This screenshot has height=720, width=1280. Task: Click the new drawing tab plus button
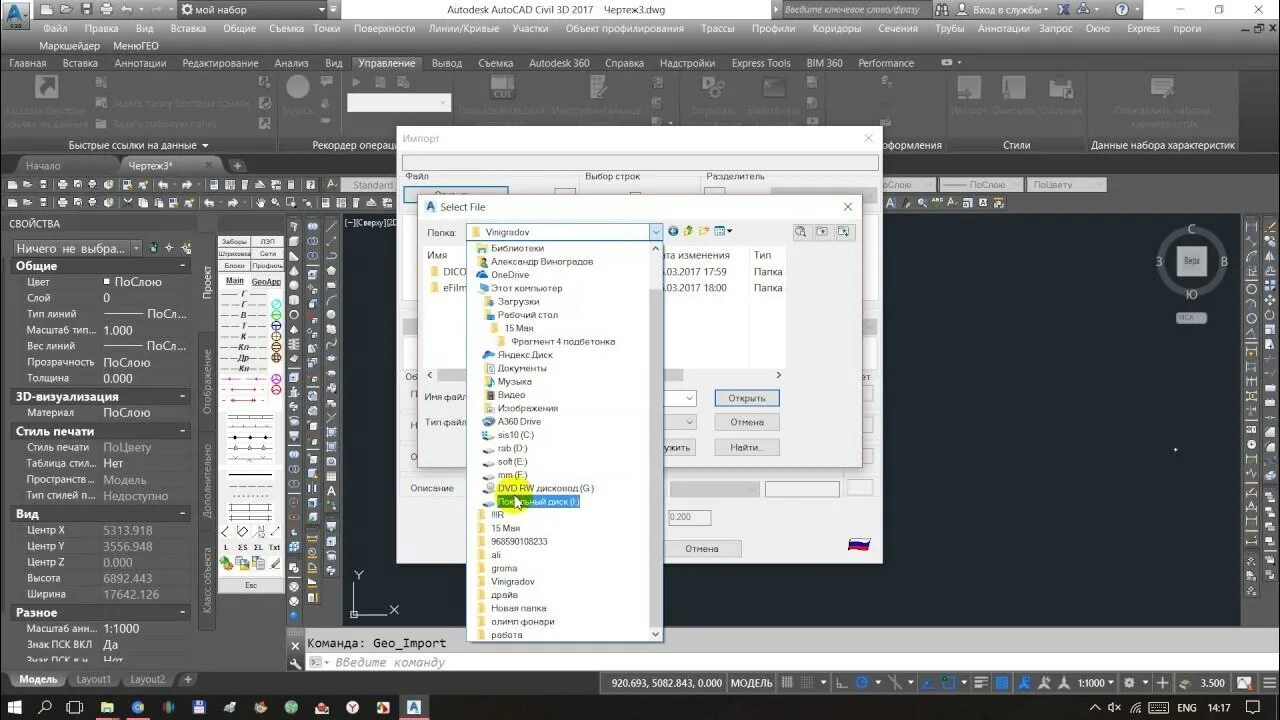click(237, 166)
